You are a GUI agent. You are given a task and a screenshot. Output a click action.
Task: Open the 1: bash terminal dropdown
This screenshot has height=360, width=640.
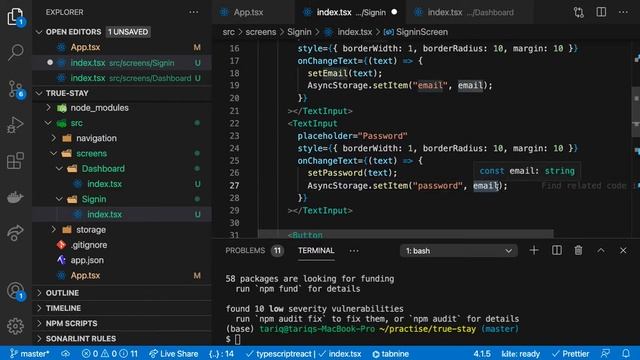coord(459,251)
